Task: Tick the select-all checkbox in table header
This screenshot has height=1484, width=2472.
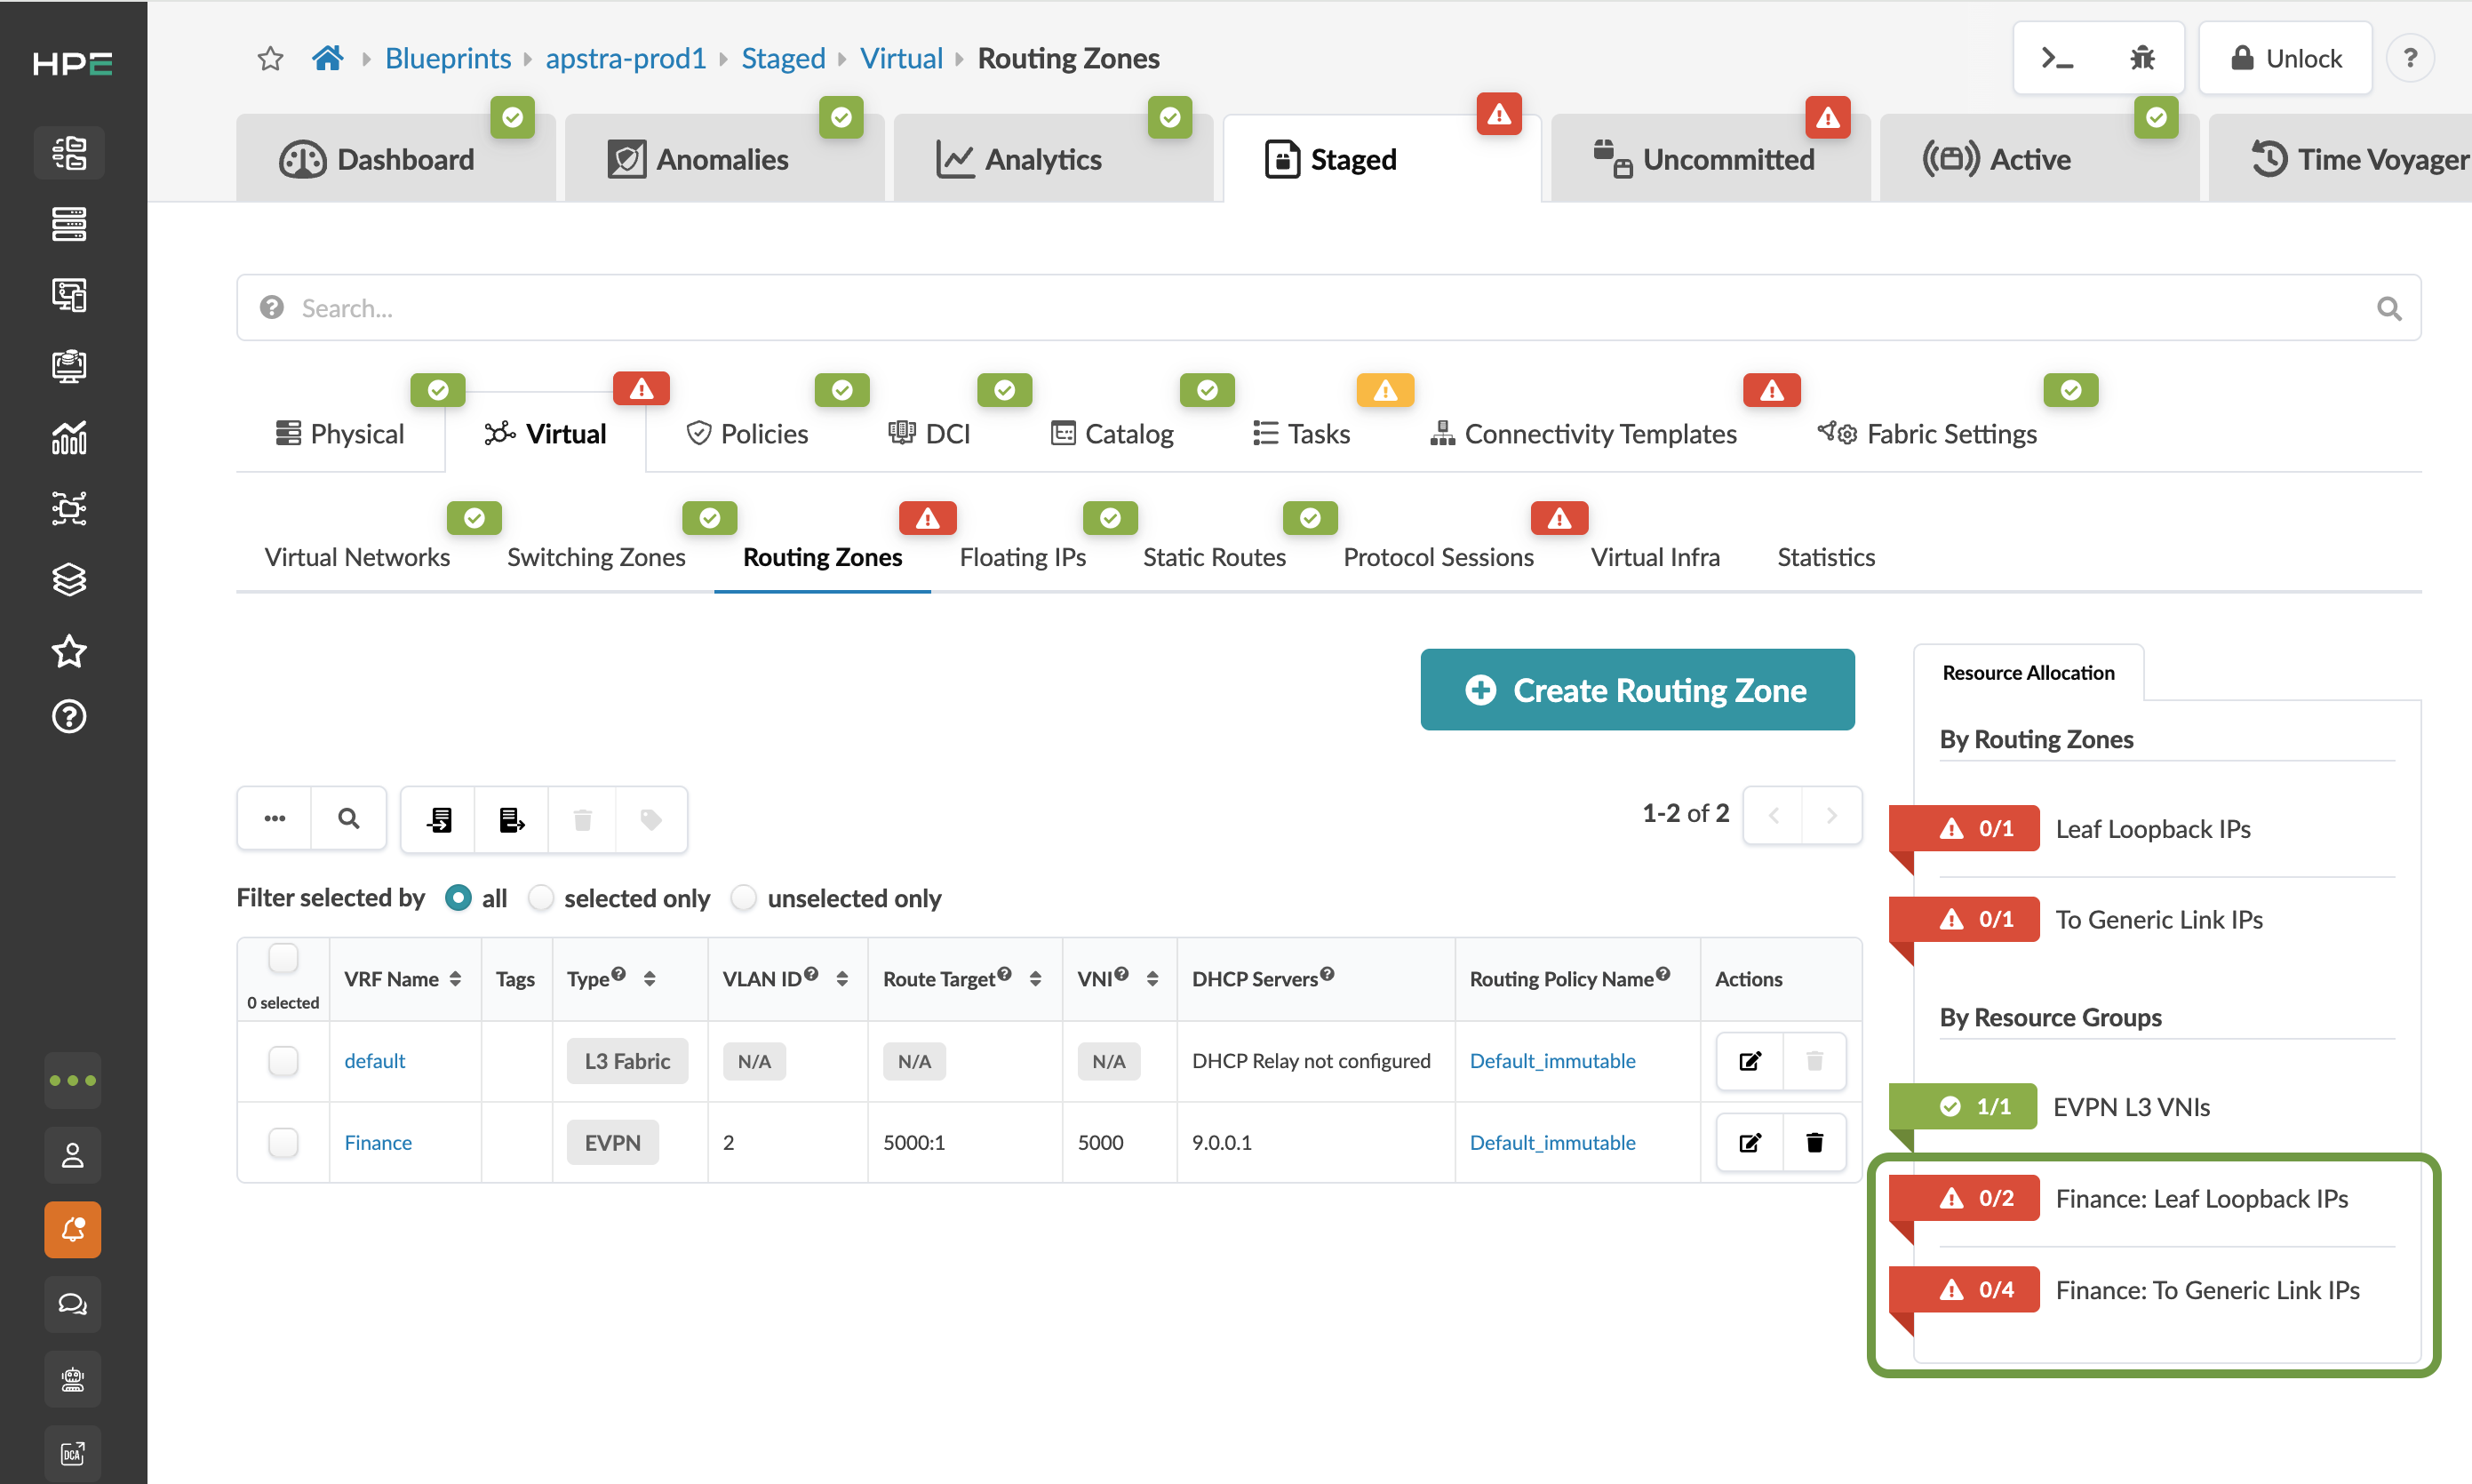Action: [x=284, y=958]
